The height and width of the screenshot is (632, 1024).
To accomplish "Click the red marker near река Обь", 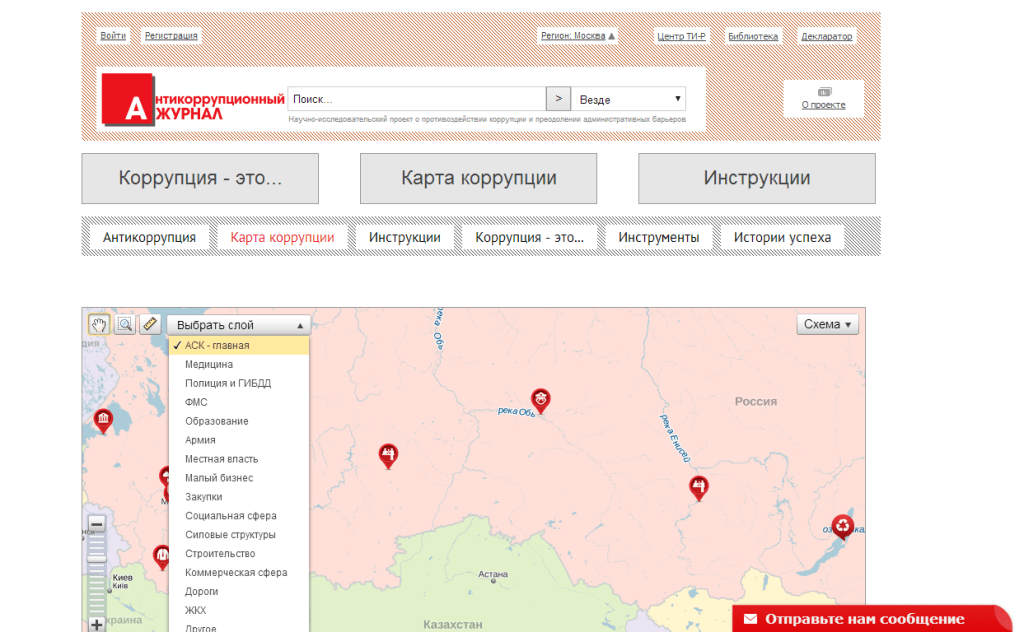I will 540,399.
